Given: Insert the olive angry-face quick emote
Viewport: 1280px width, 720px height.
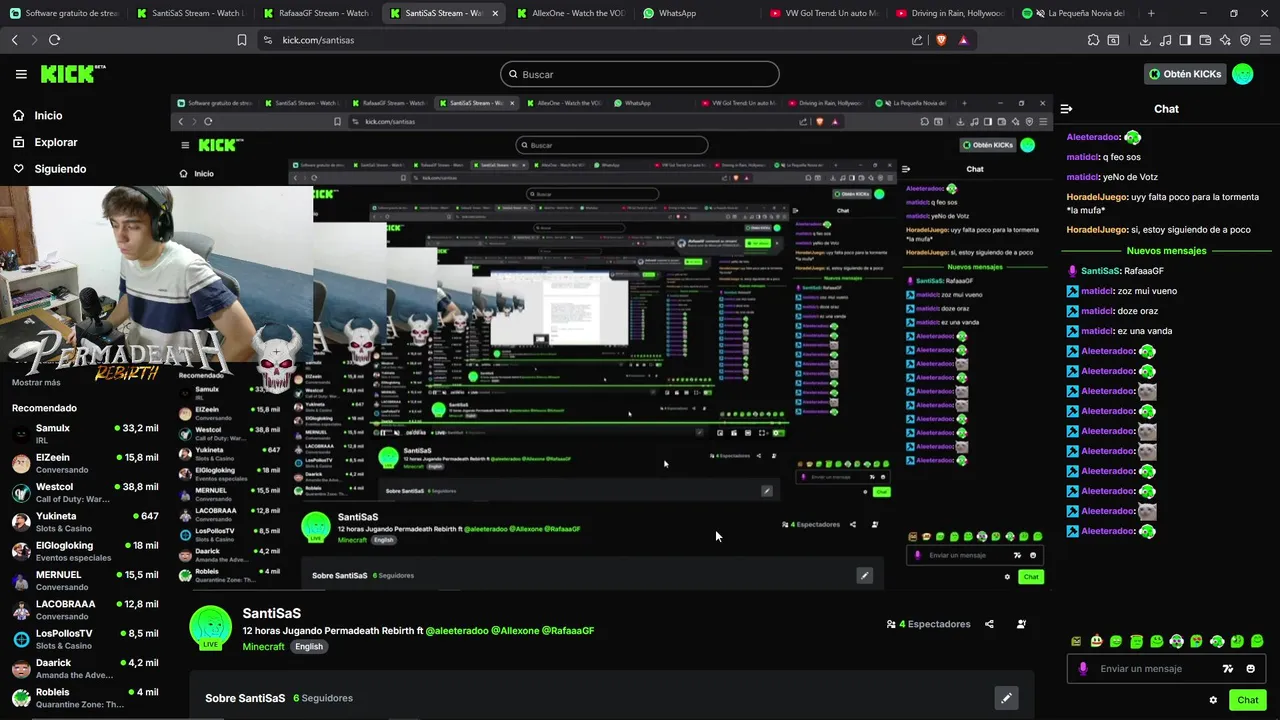Looking at the screenshot, I should (x=1076, y=641).
